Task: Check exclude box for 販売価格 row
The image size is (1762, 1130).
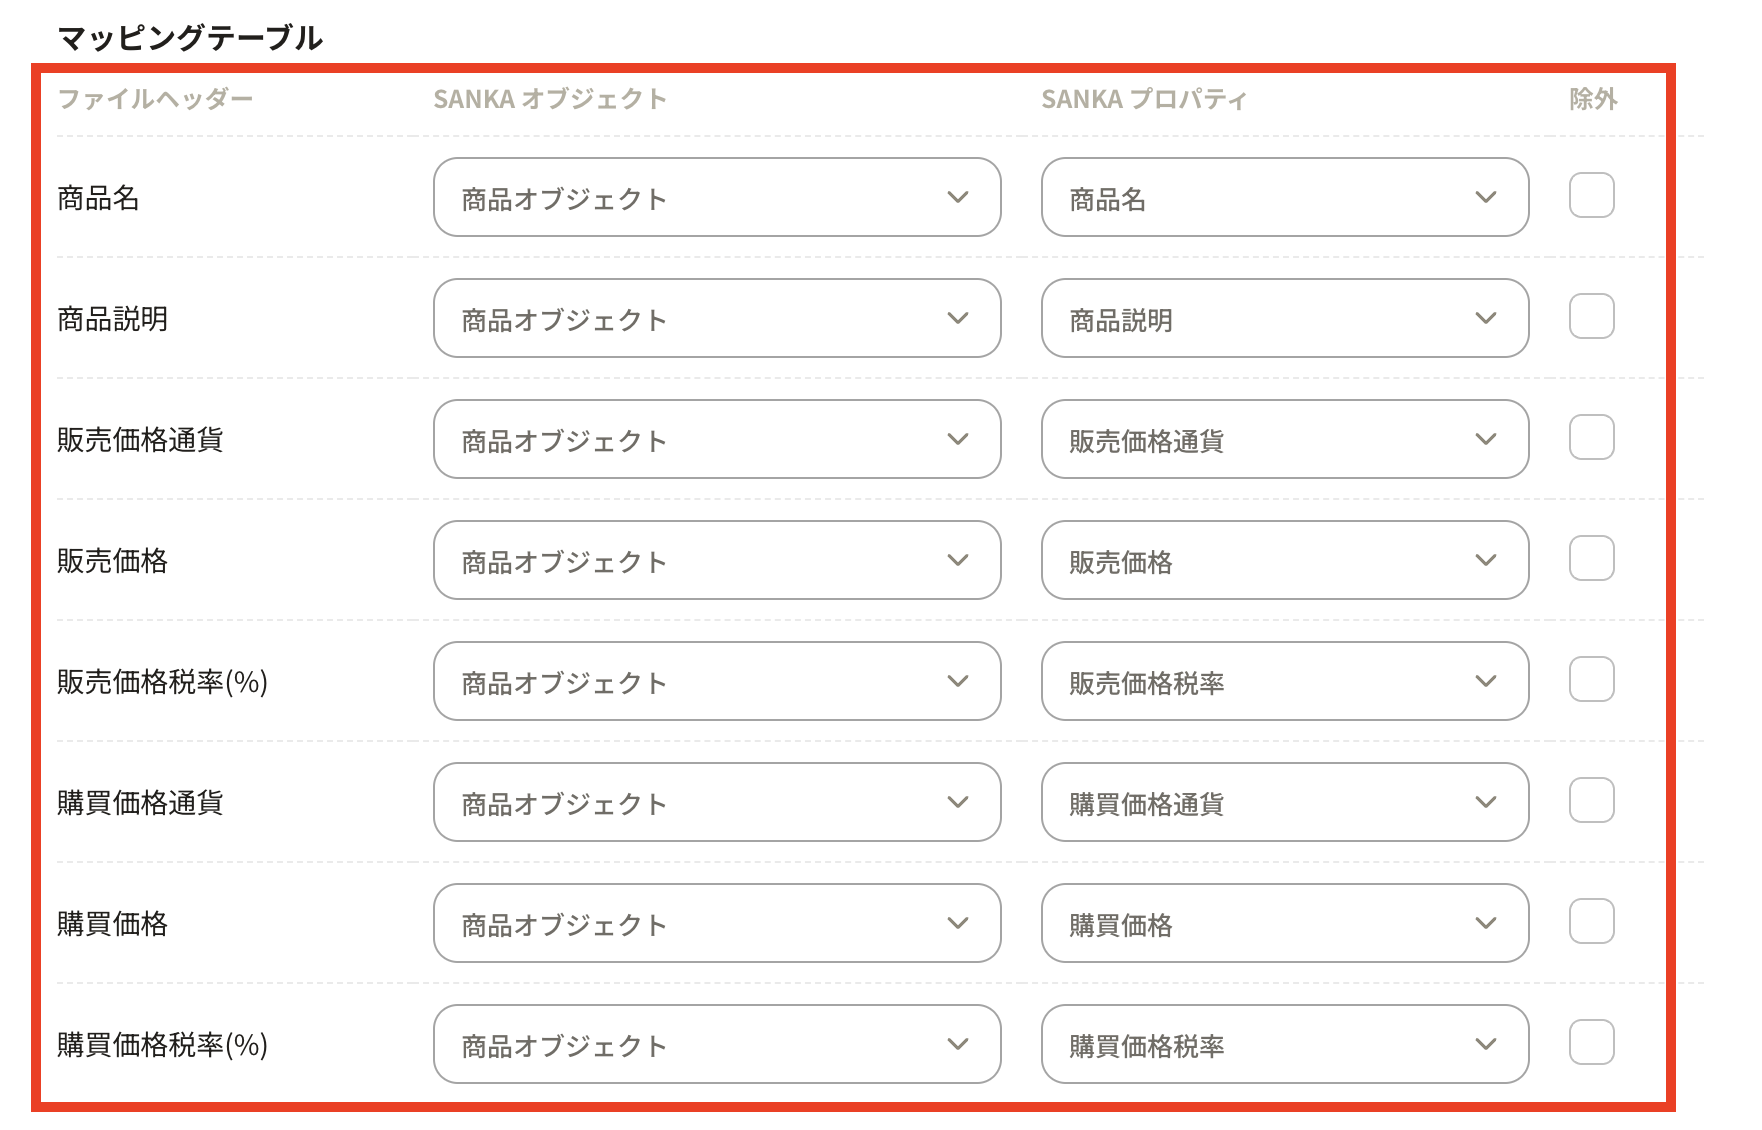Action: click(x=1591, y=558)
